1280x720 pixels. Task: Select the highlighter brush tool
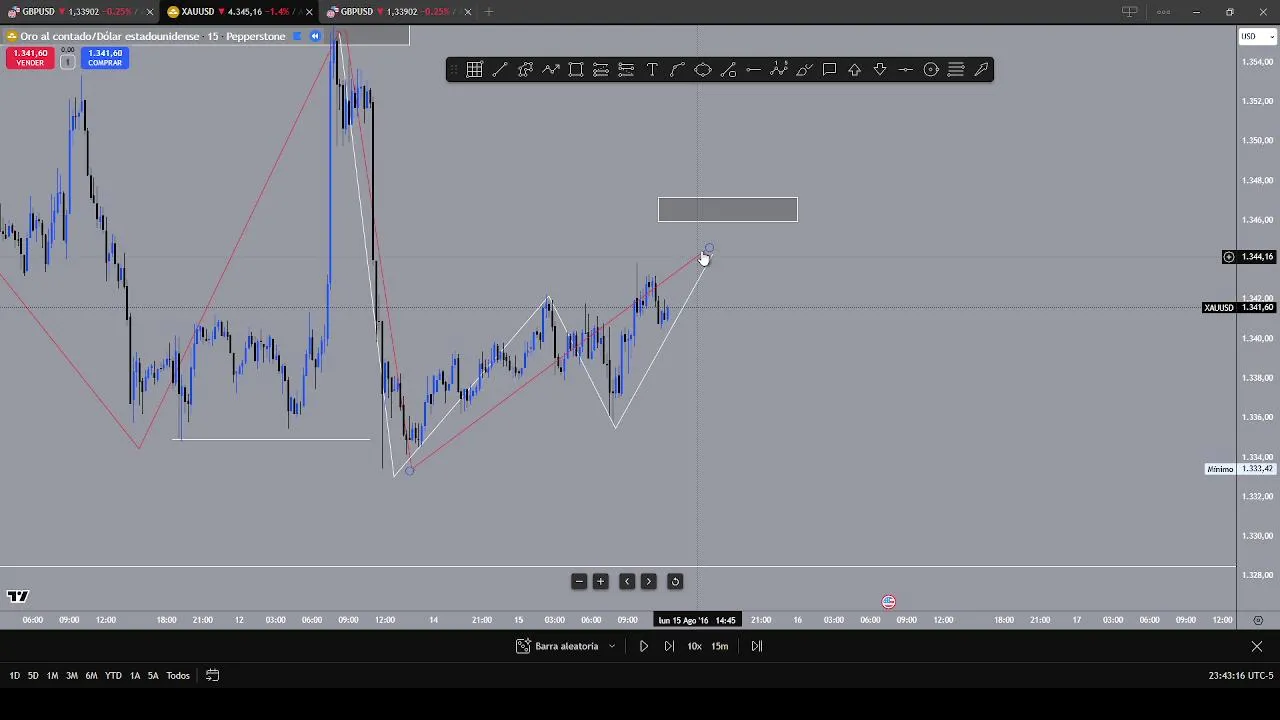[804, 69]
